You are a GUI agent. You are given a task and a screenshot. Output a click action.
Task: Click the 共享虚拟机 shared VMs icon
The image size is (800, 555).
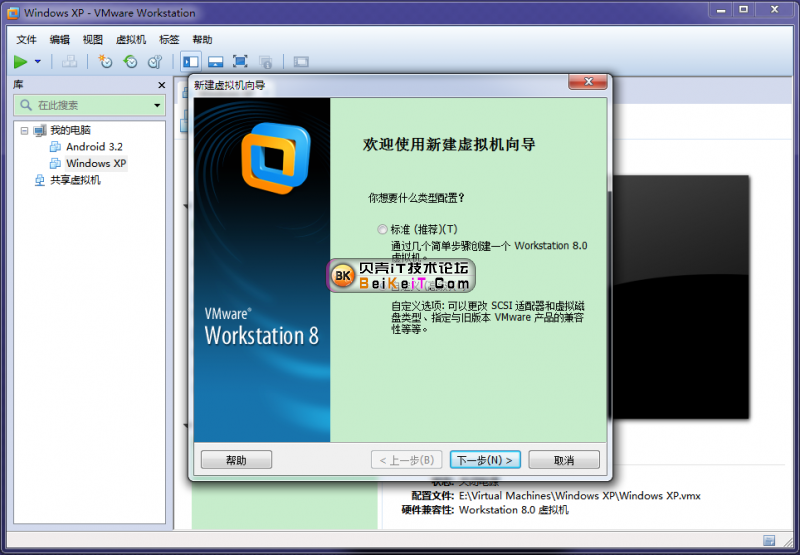pyautogui.click(x=39, y=180)
